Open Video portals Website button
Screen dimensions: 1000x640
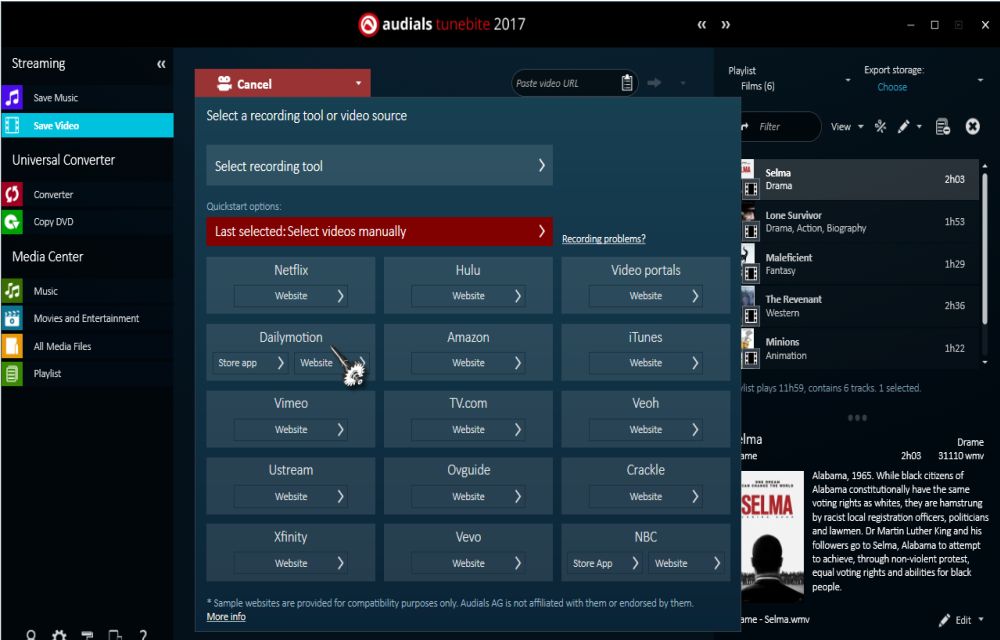pos(645,296)
